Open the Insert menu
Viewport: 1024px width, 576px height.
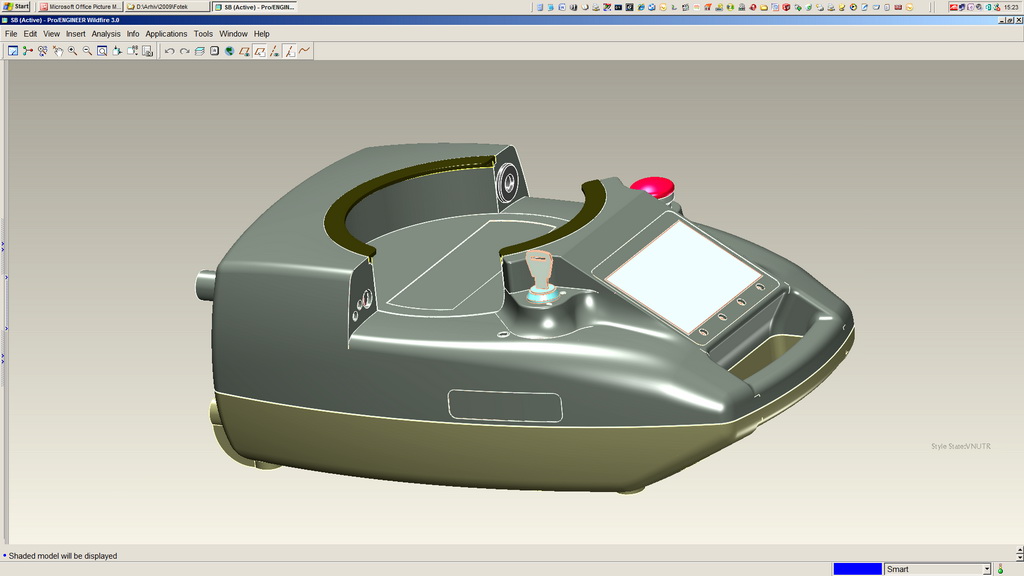coord(76,34)
